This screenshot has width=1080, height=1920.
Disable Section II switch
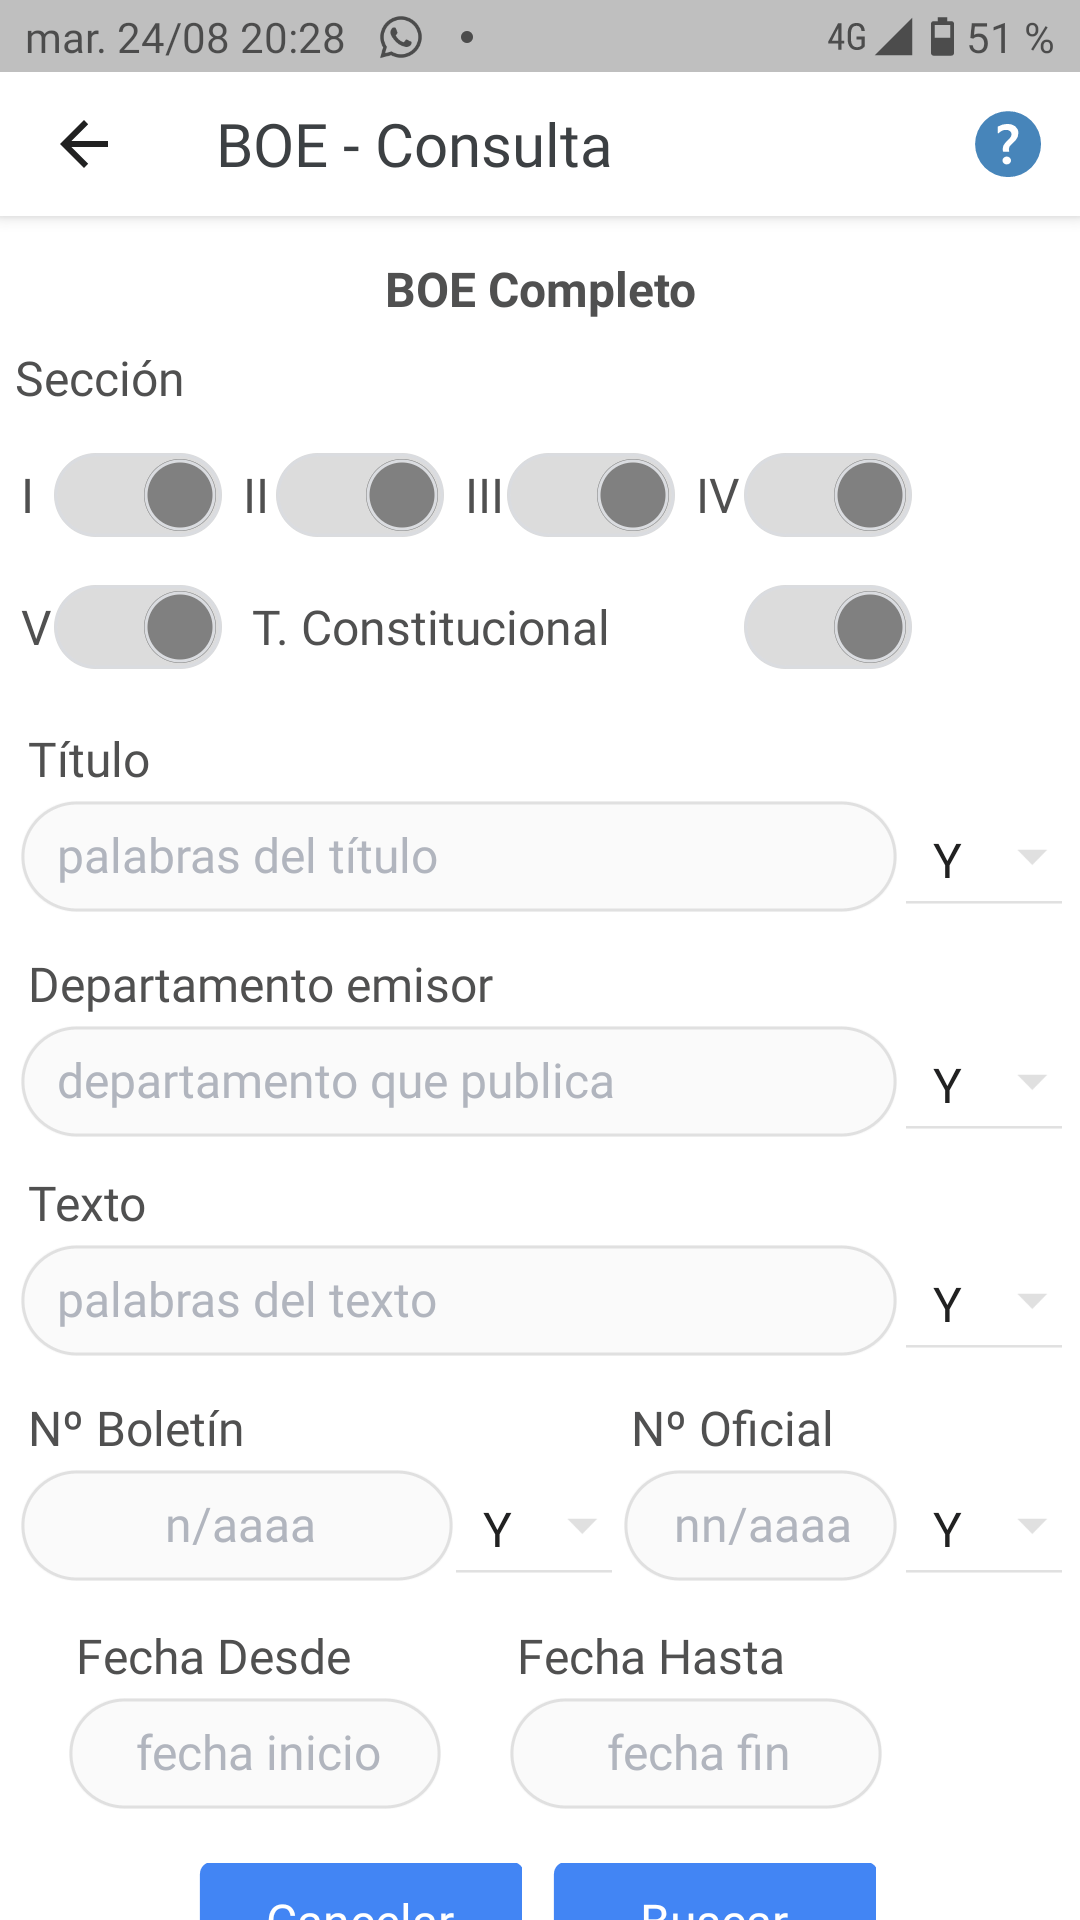[x=360, y=495]
